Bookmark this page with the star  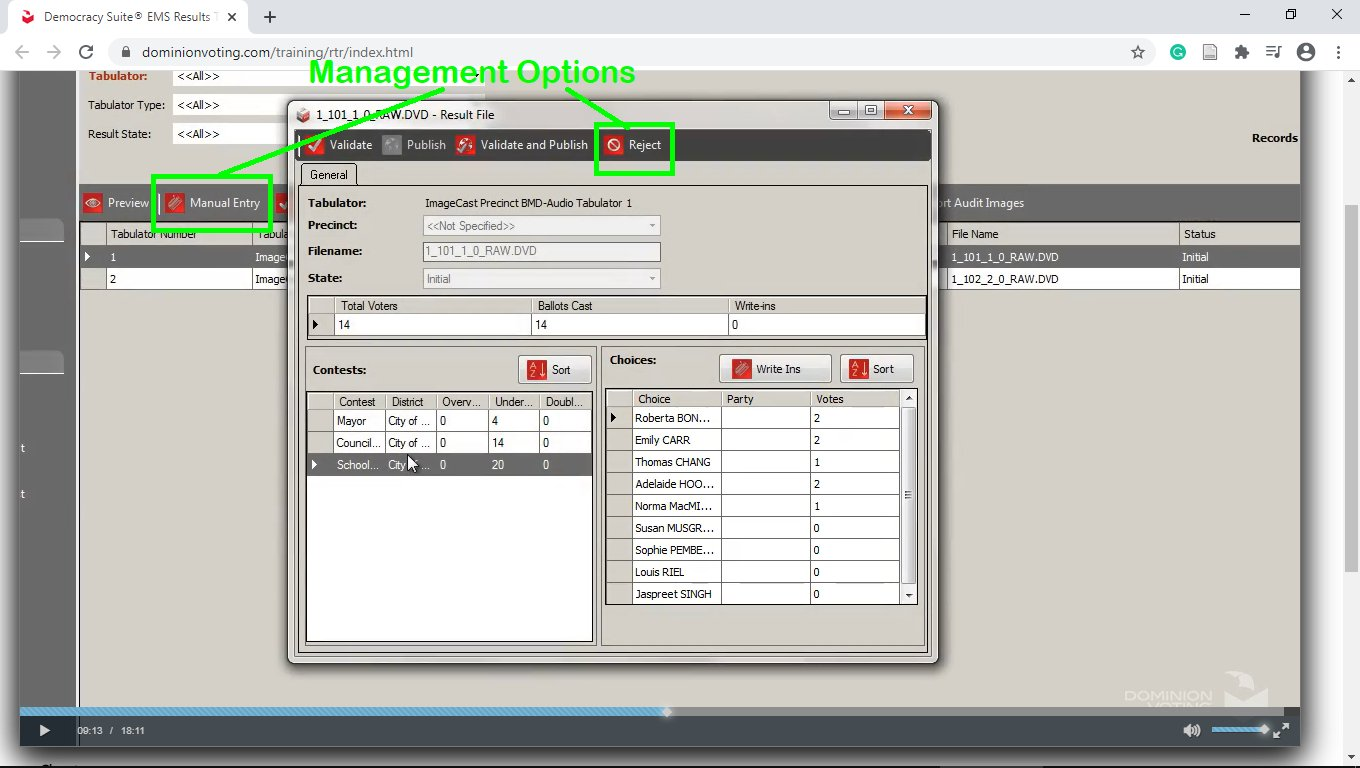pos(1138,52)
